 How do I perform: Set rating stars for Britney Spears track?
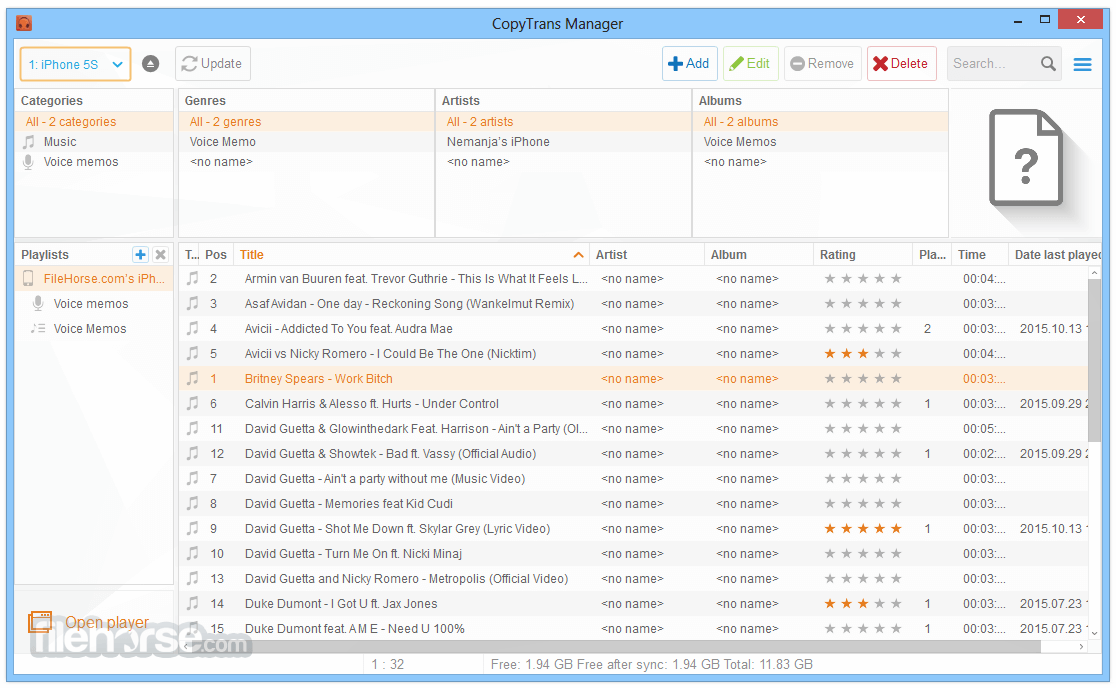click(863, 379)
